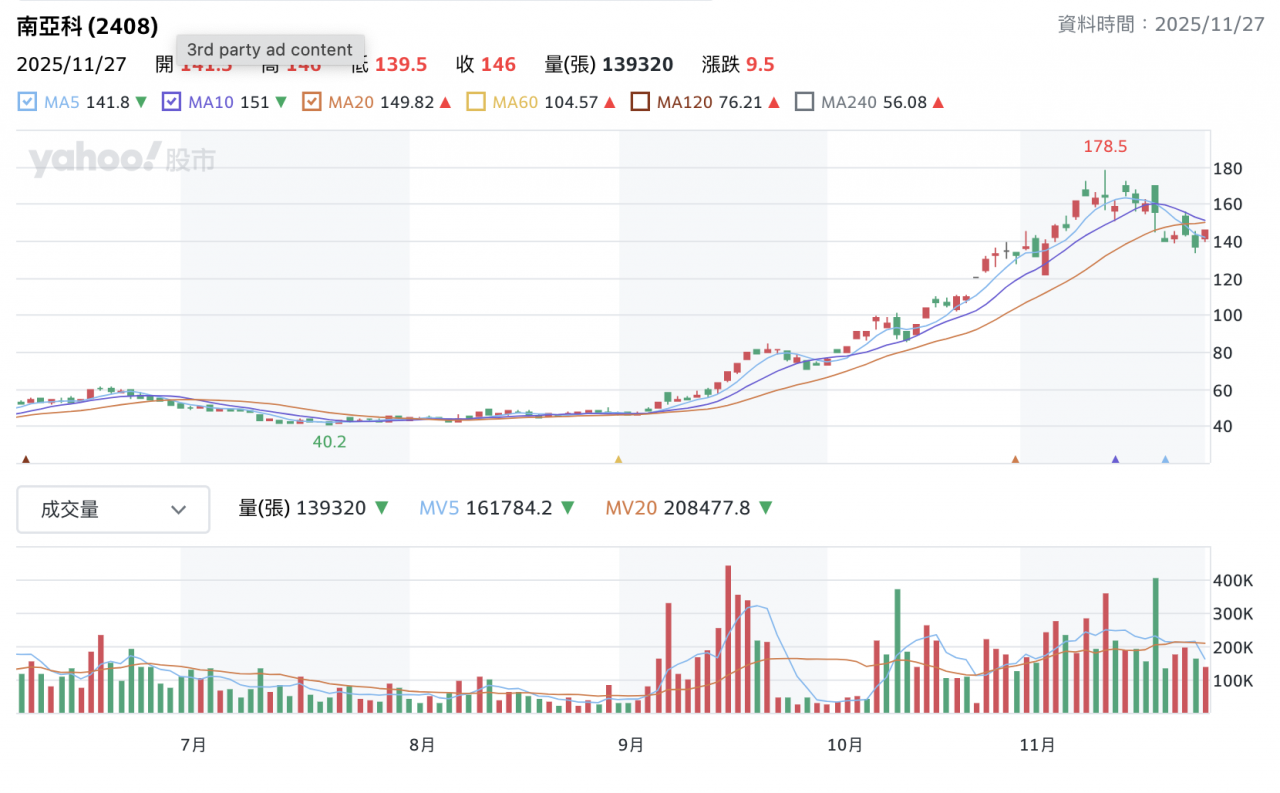Click the green down arrow beside MA5 value
Screen dimensions: 1280x793
point(141,102)
